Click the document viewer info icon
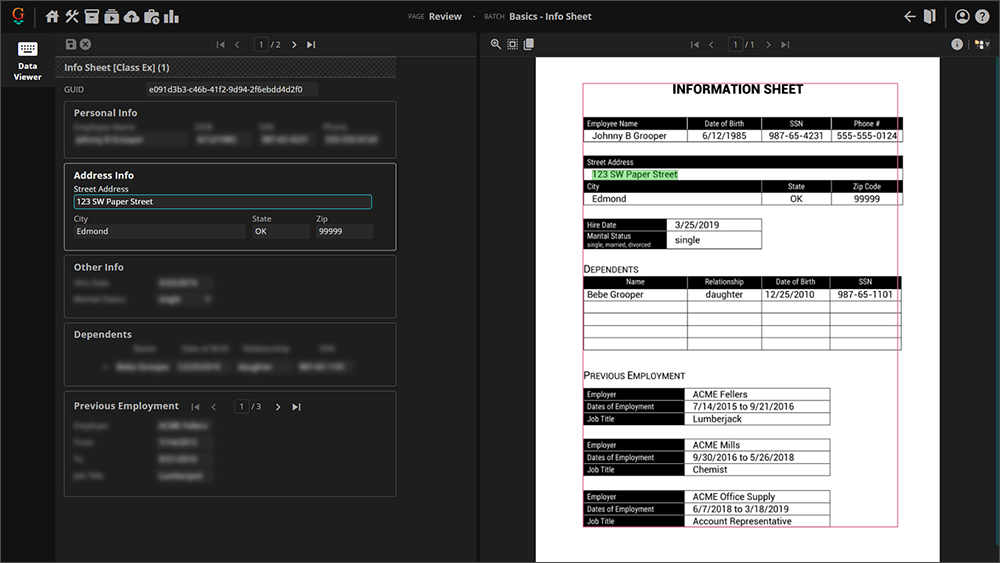The width and height of the screenshot is (1000, 563). point(957,44)
